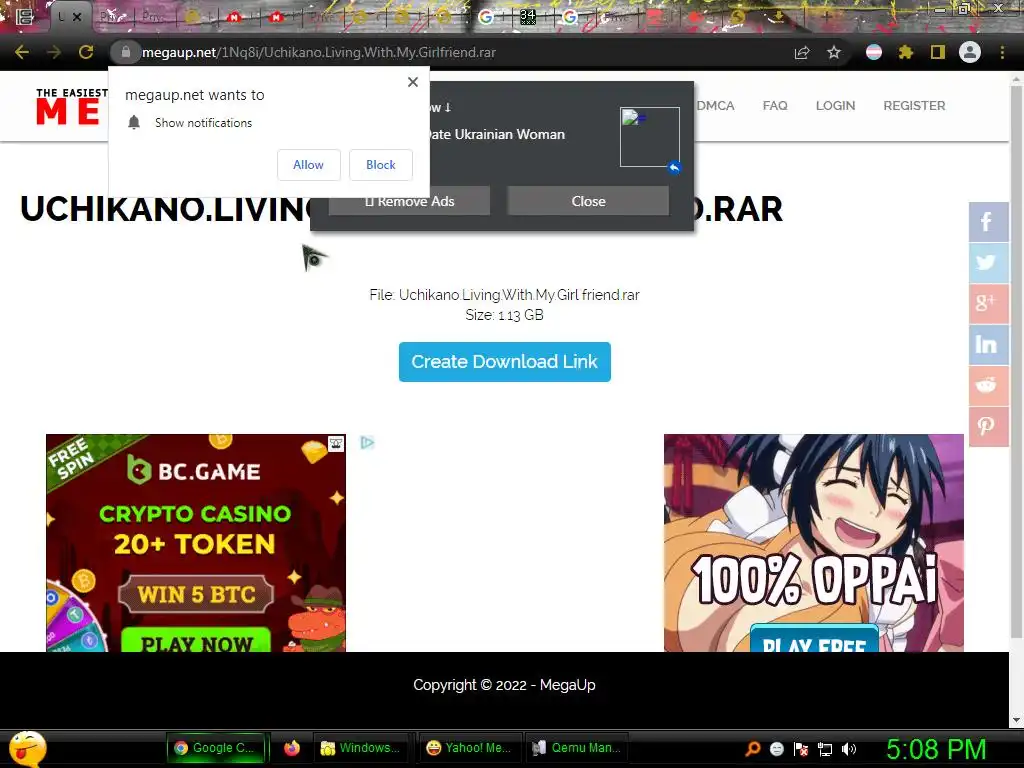Screen dimensions: 1024x768
Task: Open the Extensions puzzle-piece menu
Action: click(906, 52)
